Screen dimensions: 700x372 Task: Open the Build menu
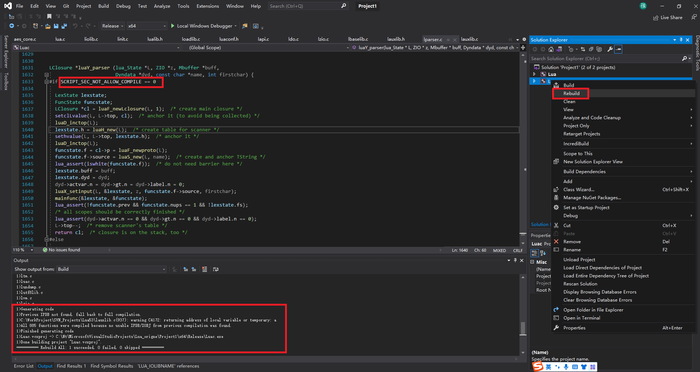point(103,6)
